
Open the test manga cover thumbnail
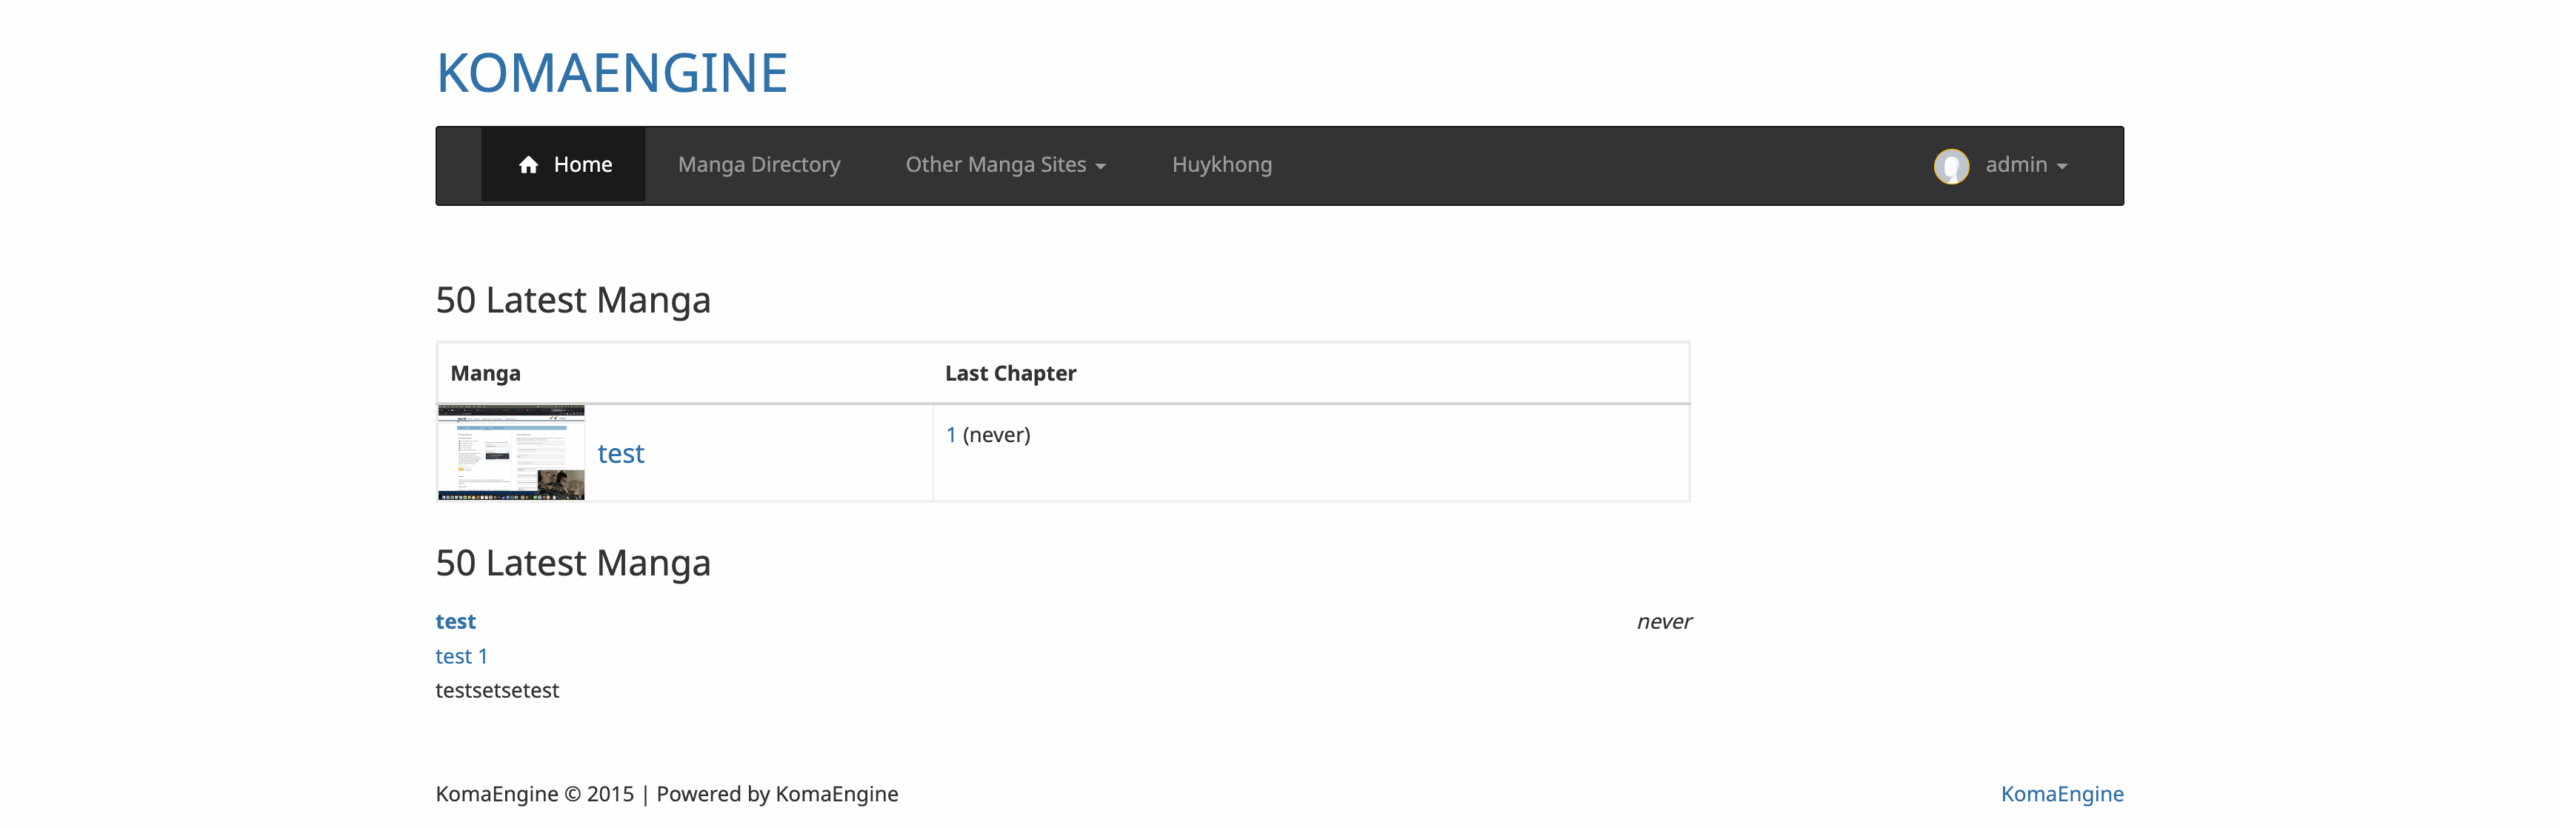(x=511, y=453)
